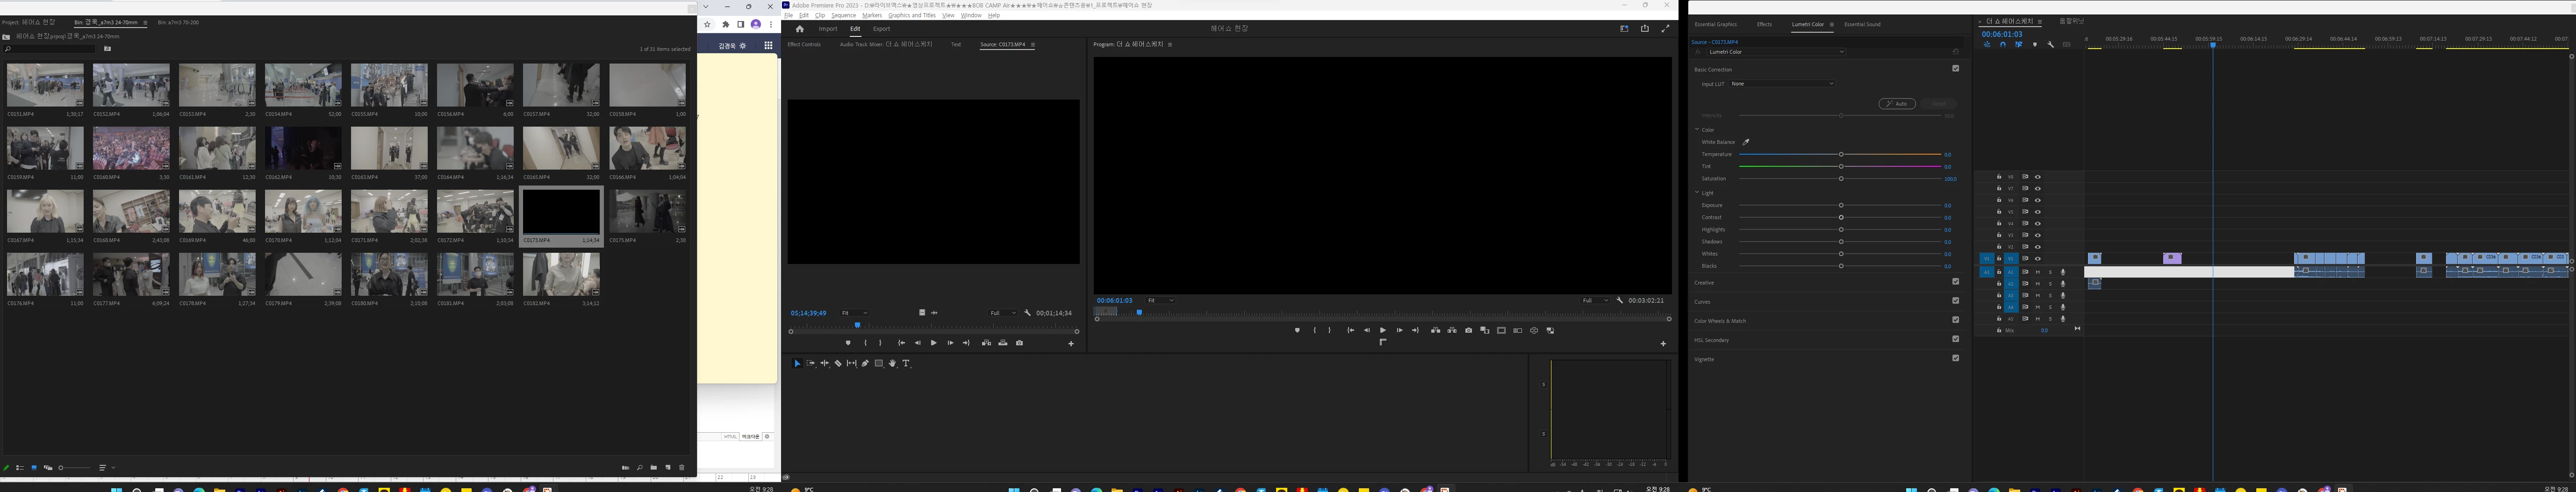Toggle Color Wheels & Match checkbox
Viewport: 2576px width, 492px height.
coord(1956,320)
